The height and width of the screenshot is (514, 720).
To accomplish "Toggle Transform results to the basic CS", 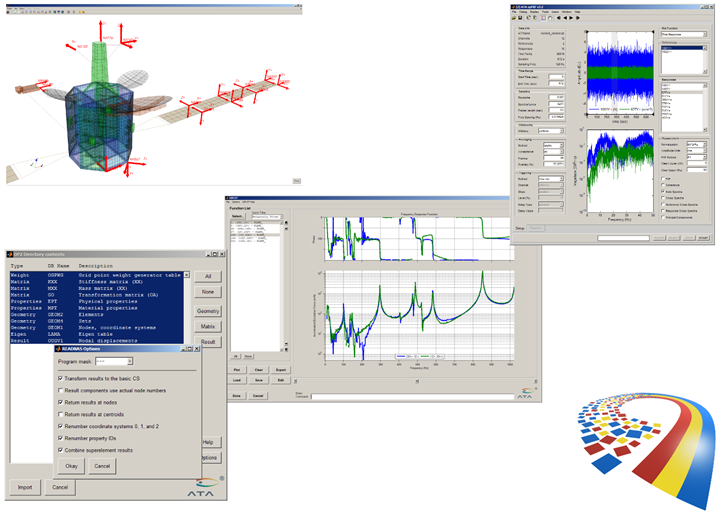I will (x=60, y=377).
